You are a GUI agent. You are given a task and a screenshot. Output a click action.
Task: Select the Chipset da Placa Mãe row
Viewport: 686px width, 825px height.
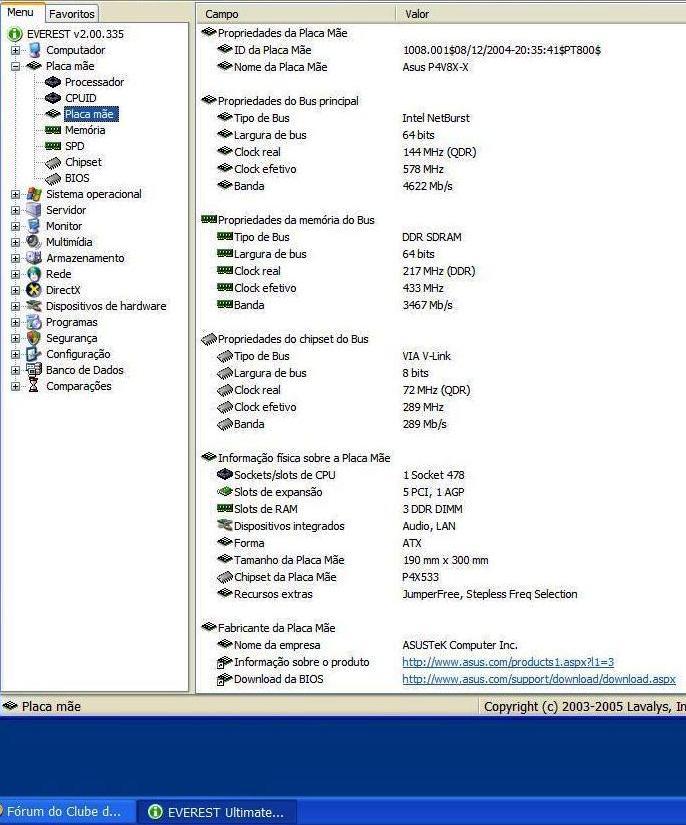click(442, 577)
